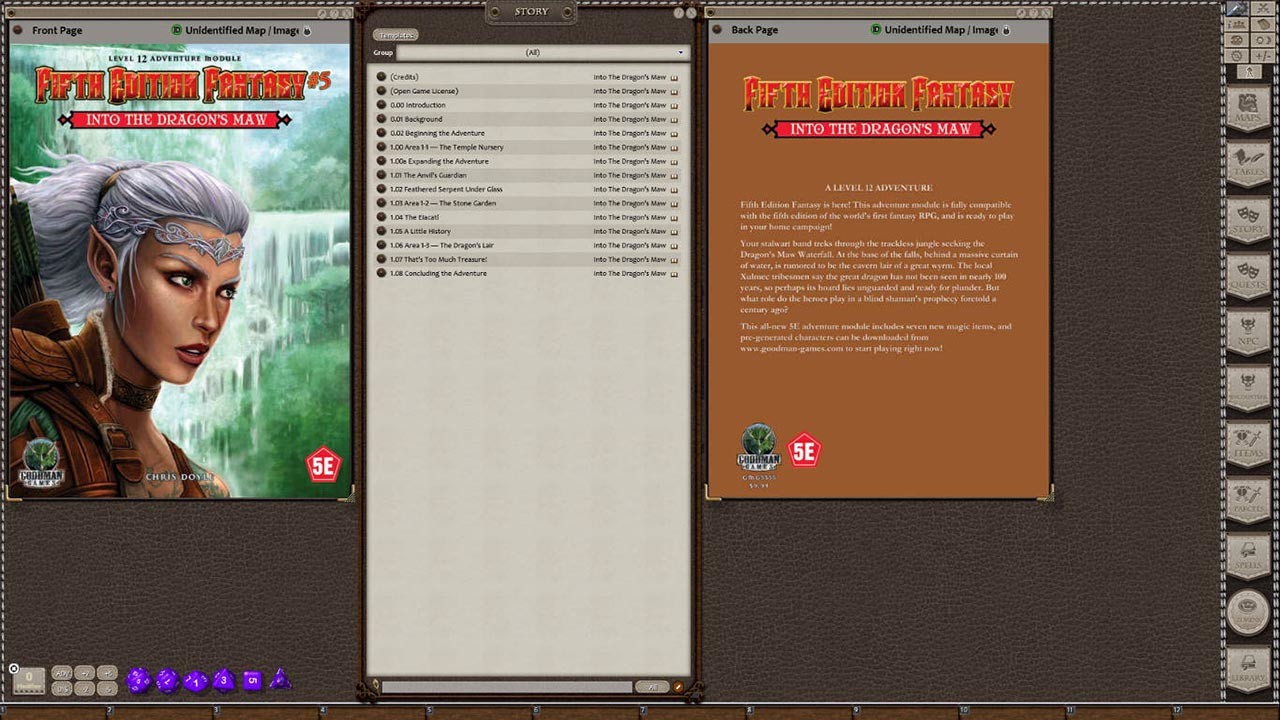The height and width of the screenshot is (720, 1280).
Task: Click the purple d12 die
Action: (167, 681)
